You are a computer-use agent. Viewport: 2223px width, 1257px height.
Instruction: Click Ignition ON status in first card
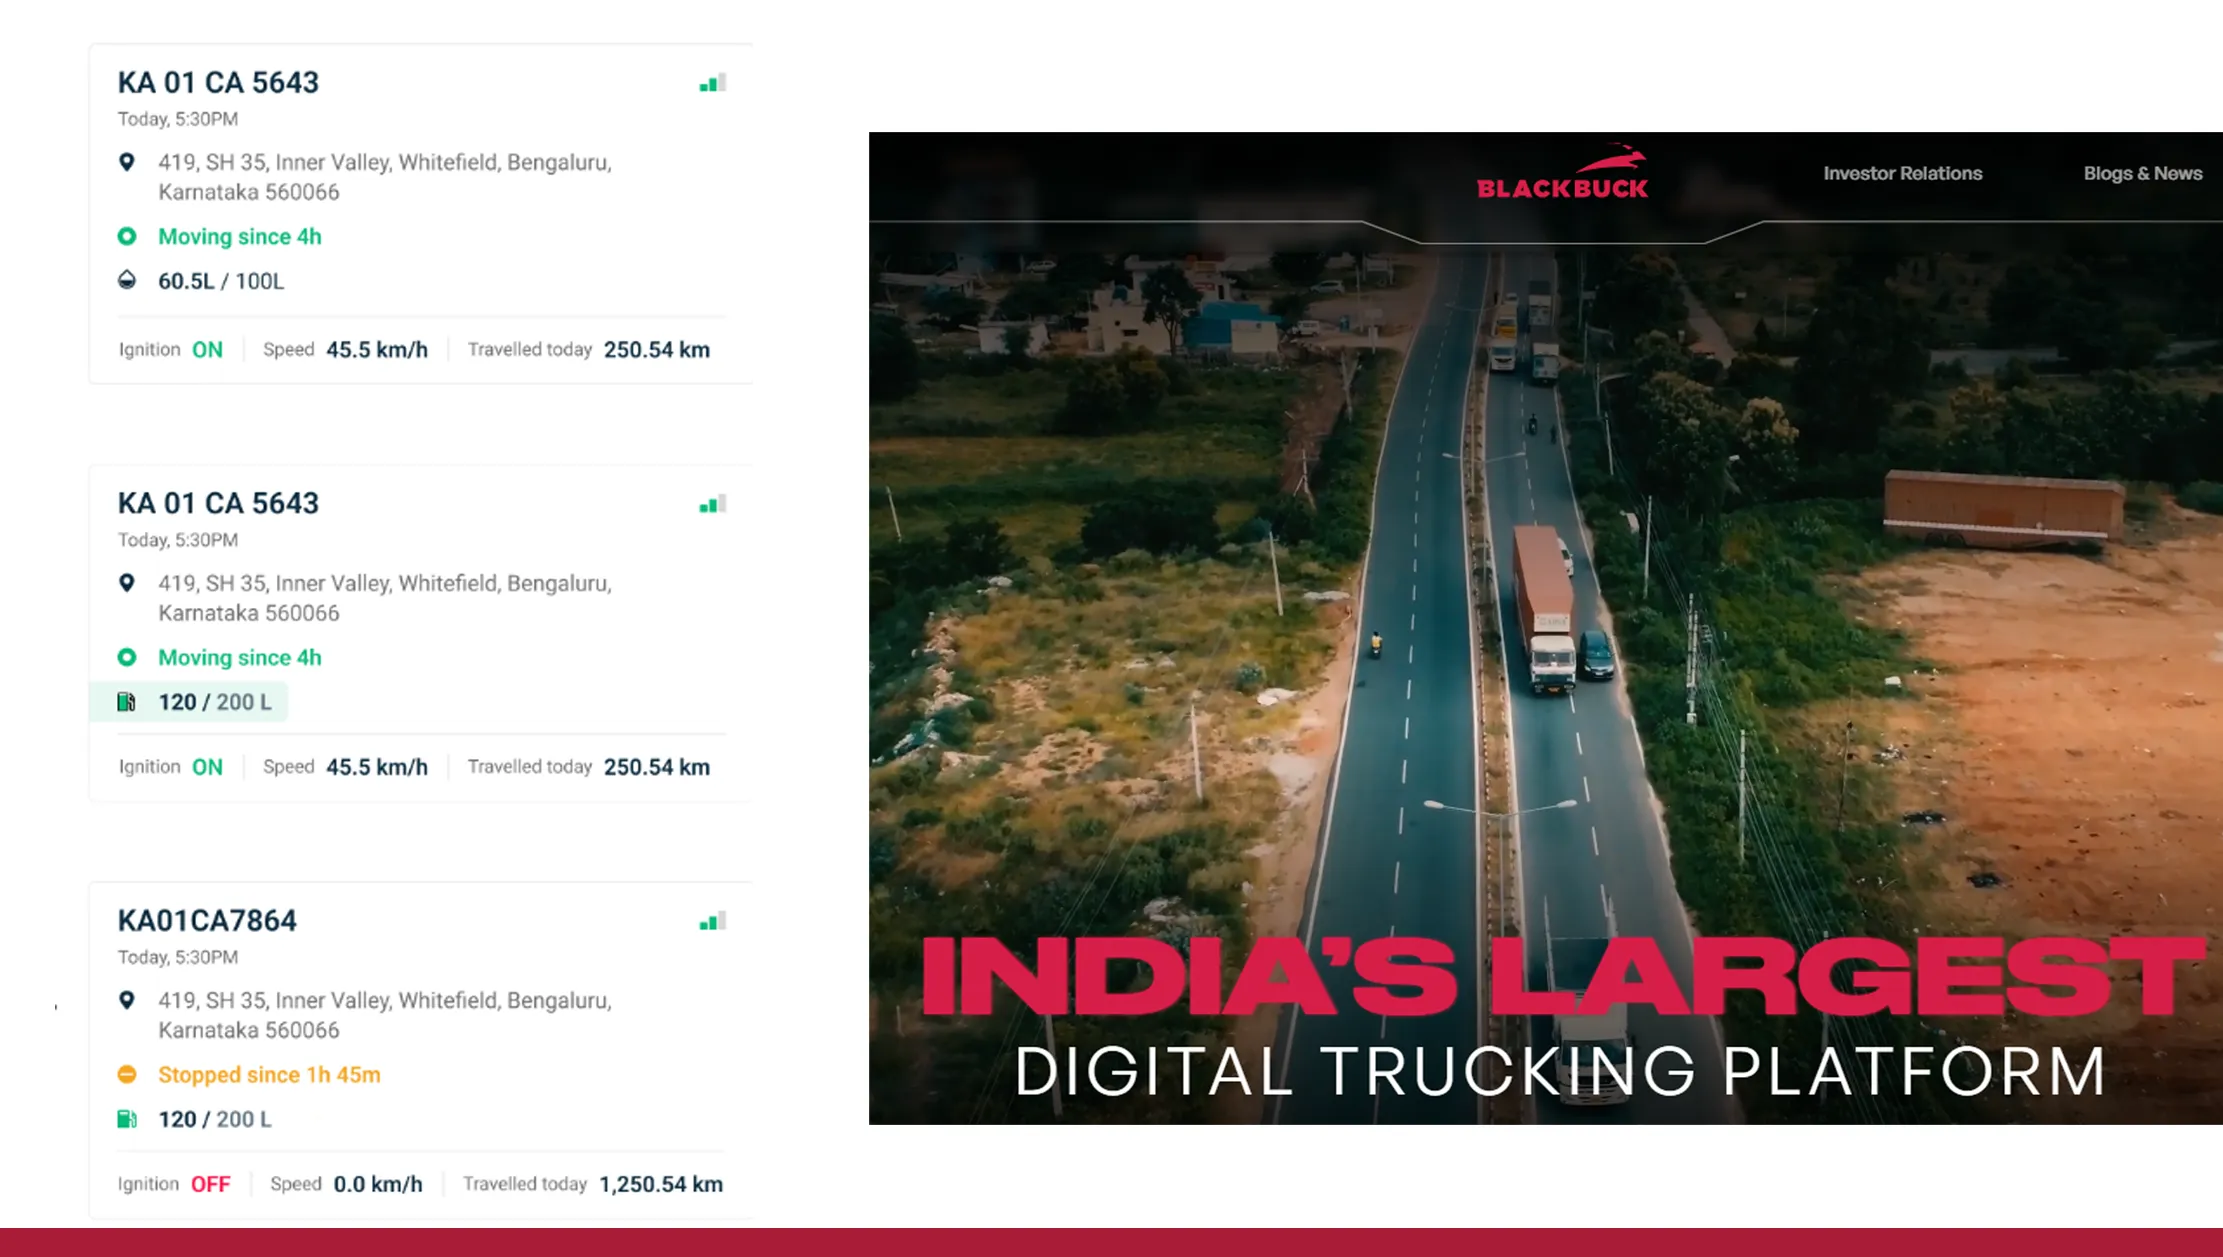pos(207,350)
